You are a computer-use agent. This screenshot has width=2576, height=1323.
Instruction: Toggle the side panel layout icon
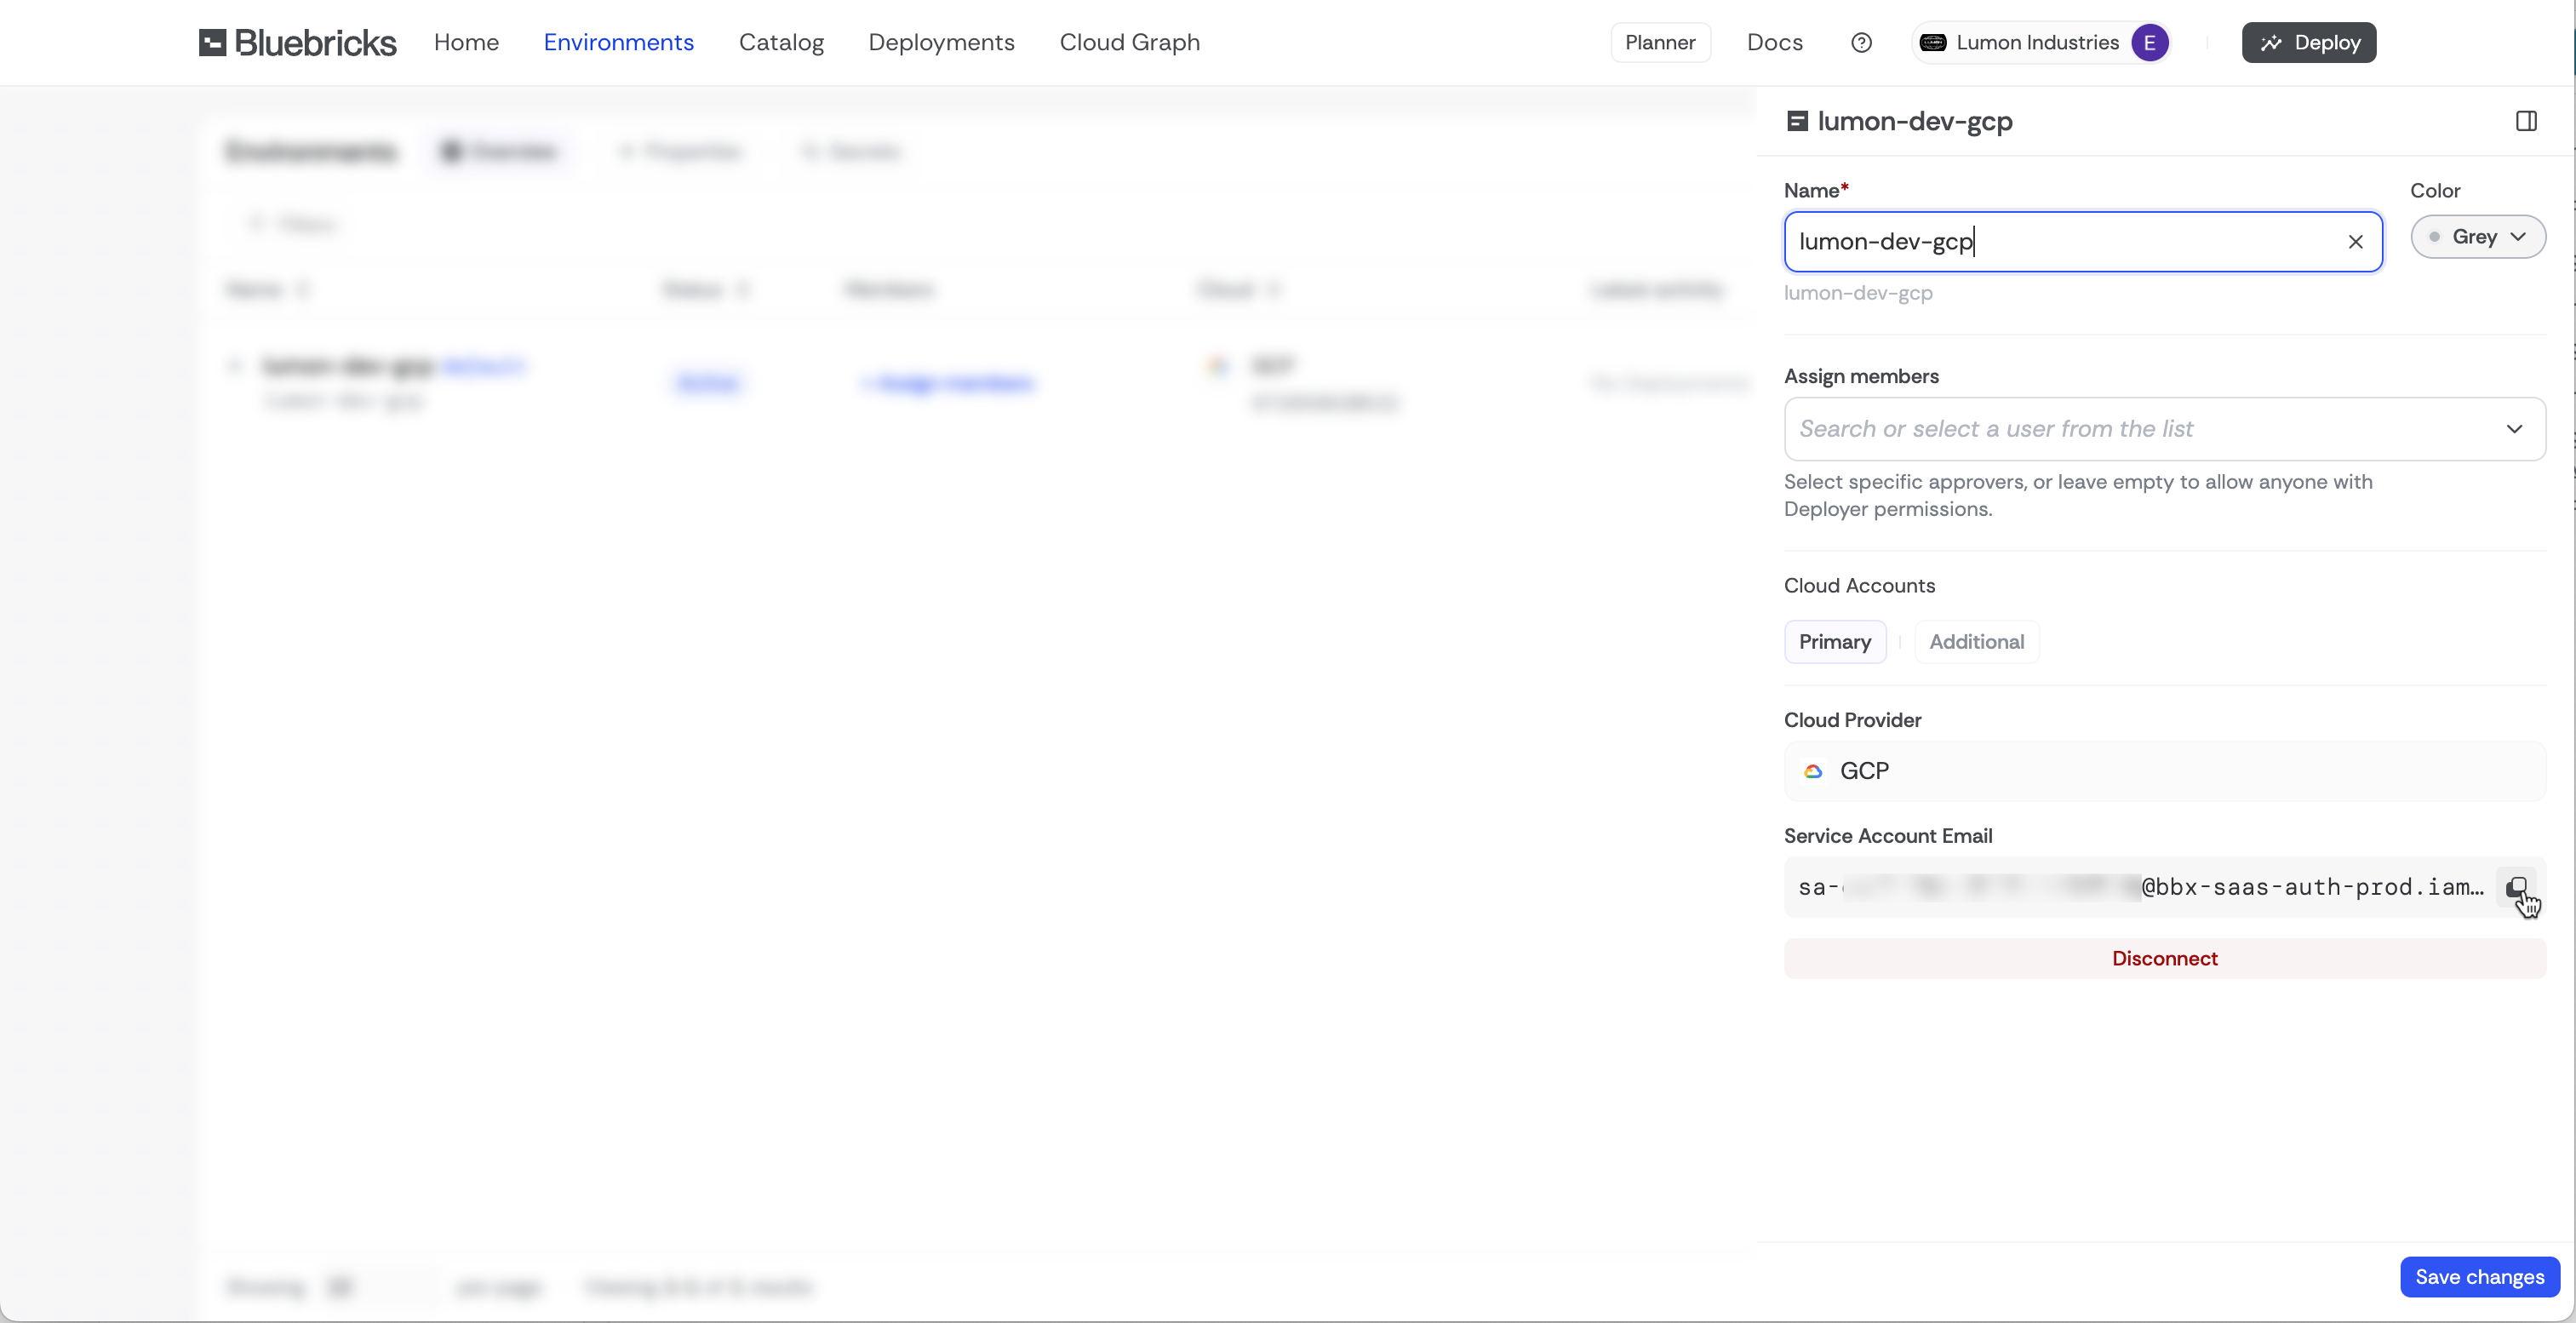tap(2526, 121)
